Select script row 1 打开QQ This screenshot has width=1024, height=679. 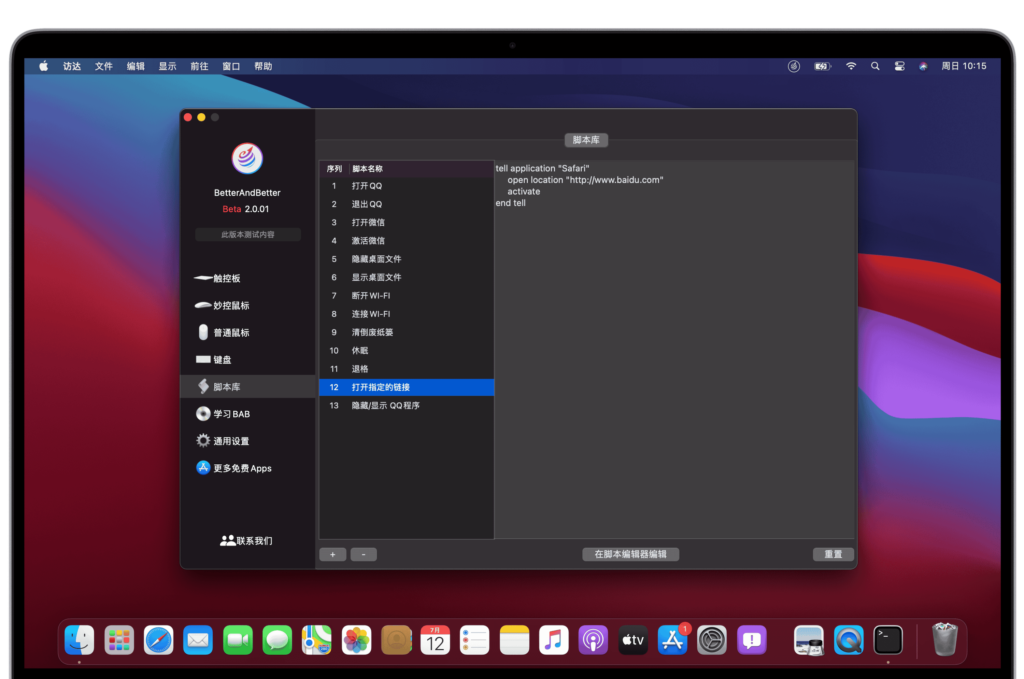370,185
